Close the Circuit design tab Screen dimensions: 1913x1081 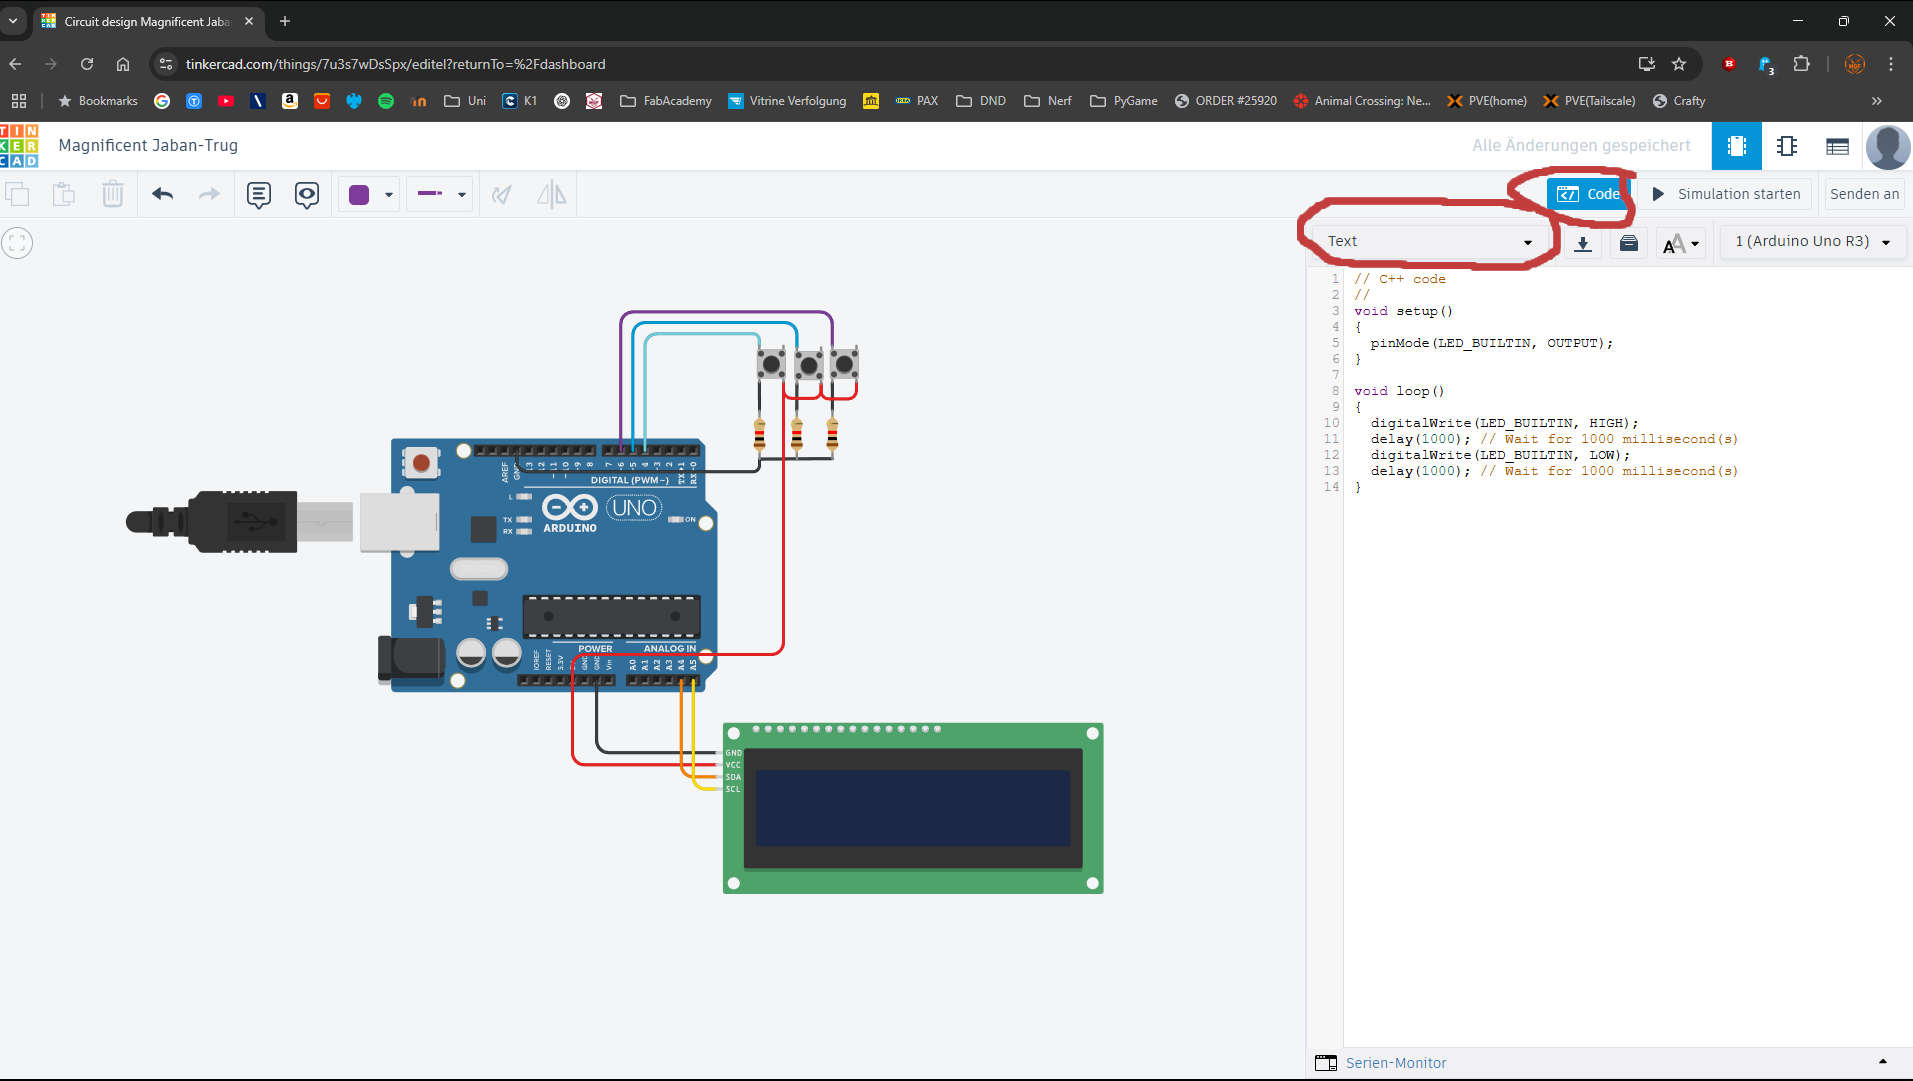click(x=249, y=21)
